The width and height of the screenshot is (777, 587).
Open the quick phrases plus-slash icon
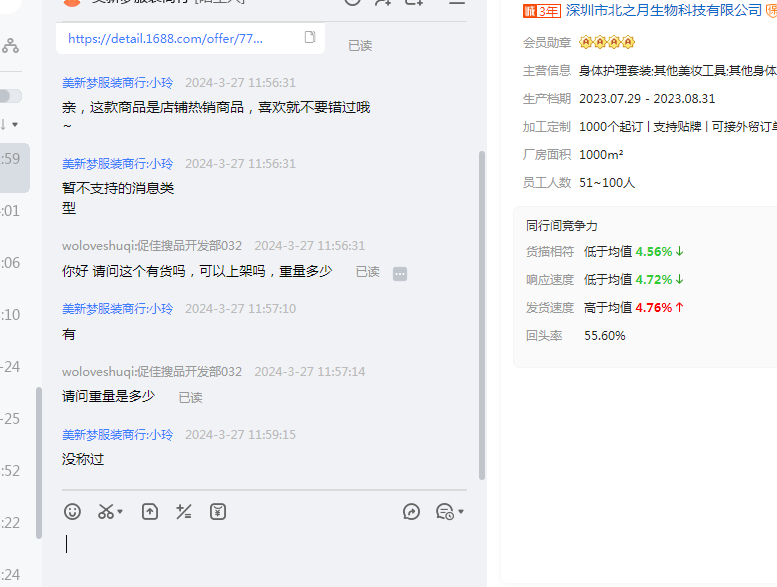point(183,511)
